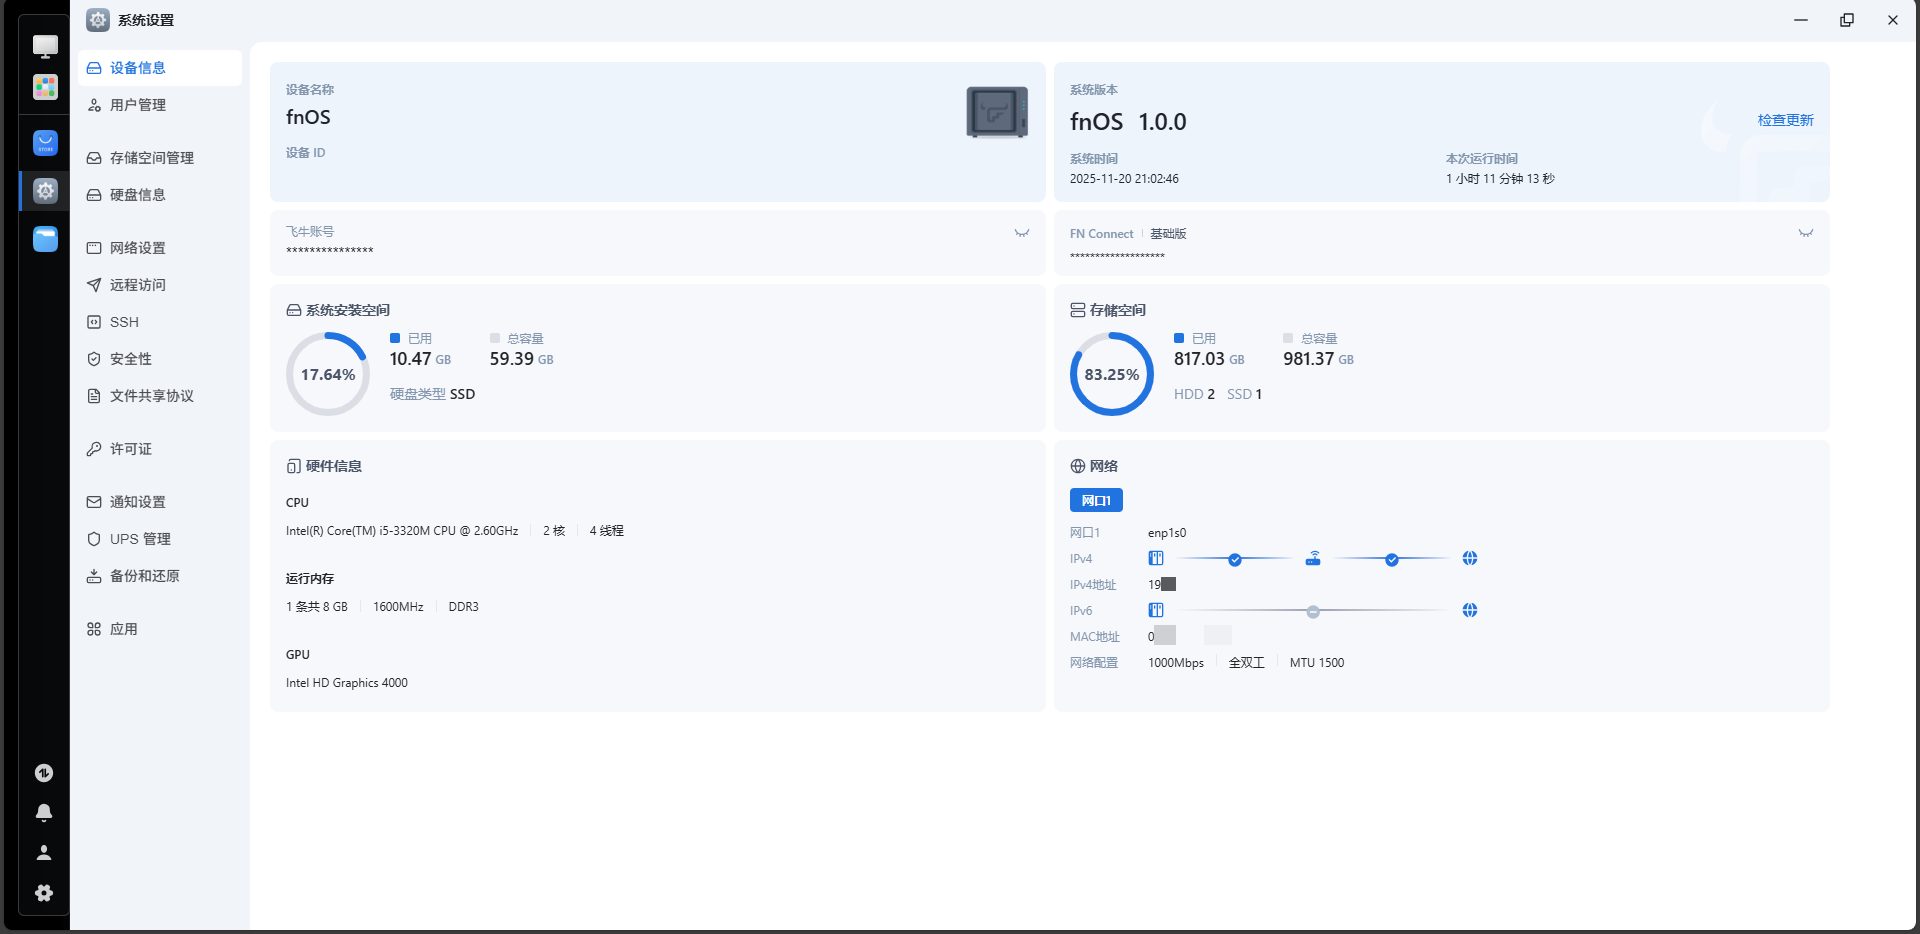Click the system version text 1.0.0
1920x934 pixels.
click(1162, 122)
